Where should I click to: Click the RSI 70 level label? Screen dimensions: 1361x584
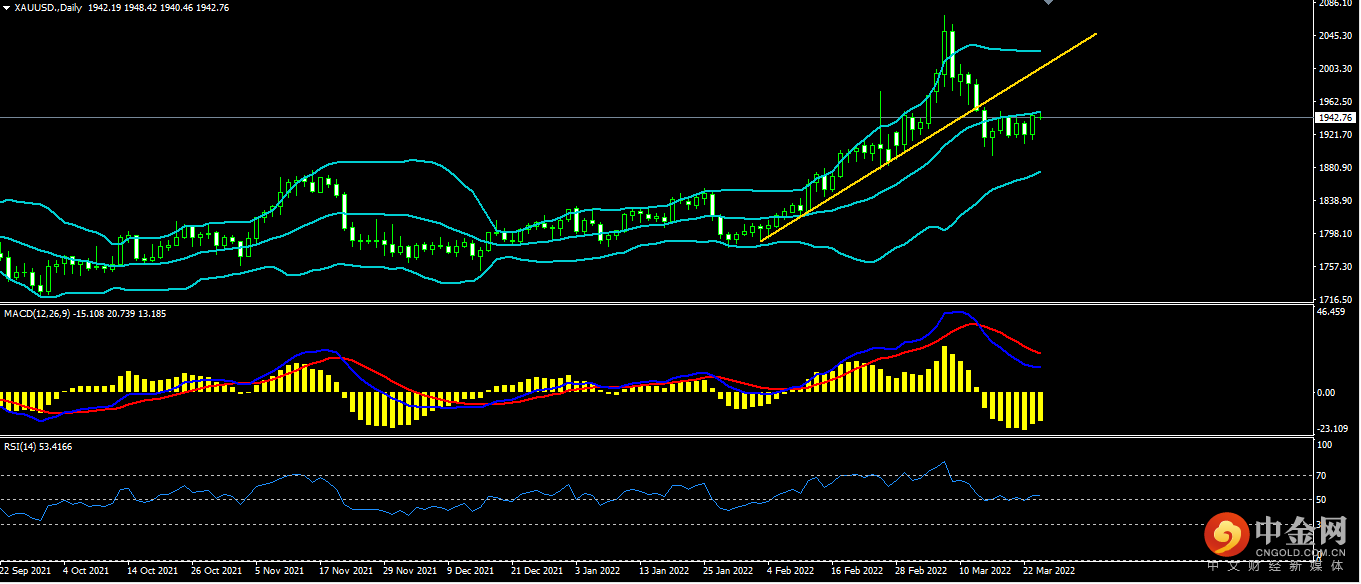(x=1322, y=476)
